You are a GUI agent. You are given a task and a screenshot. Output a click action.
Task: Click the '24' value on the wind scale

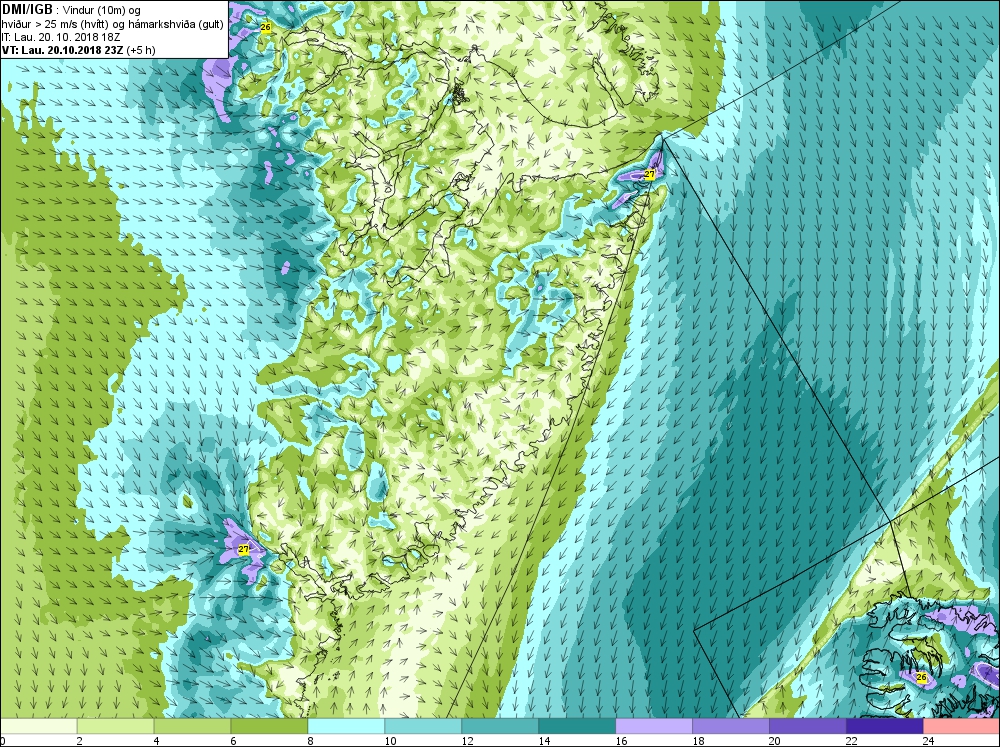tap(929, 741)
